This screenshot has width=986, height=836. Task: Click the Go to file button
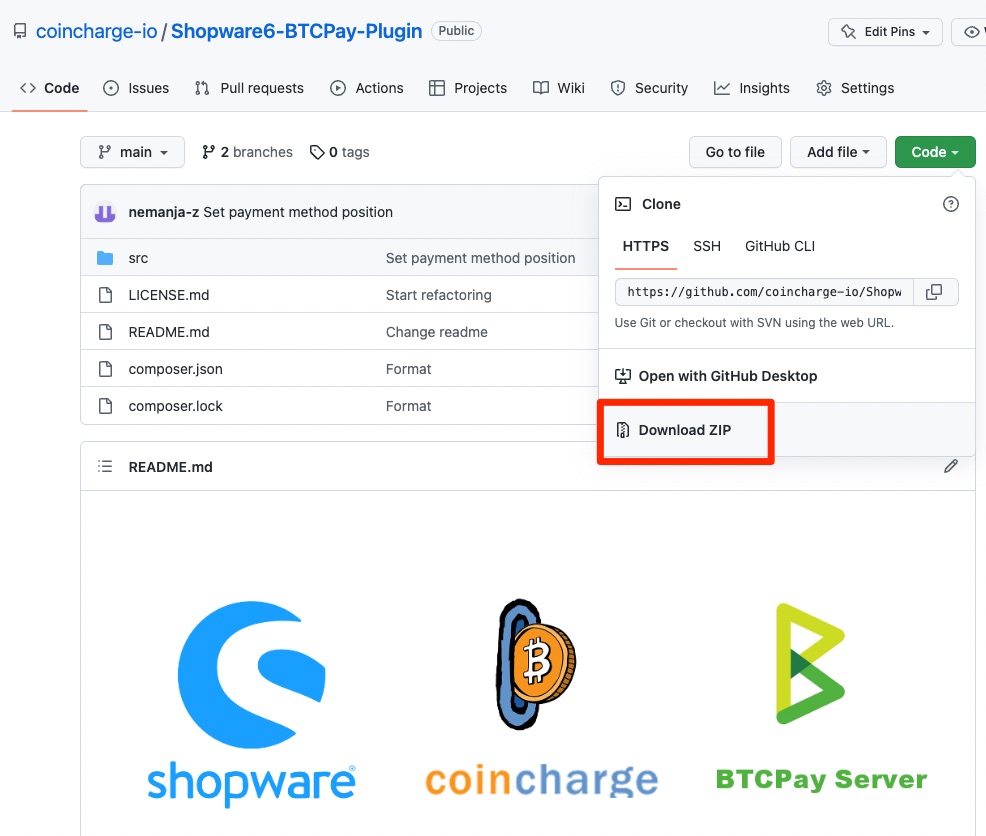pos(735,152)
